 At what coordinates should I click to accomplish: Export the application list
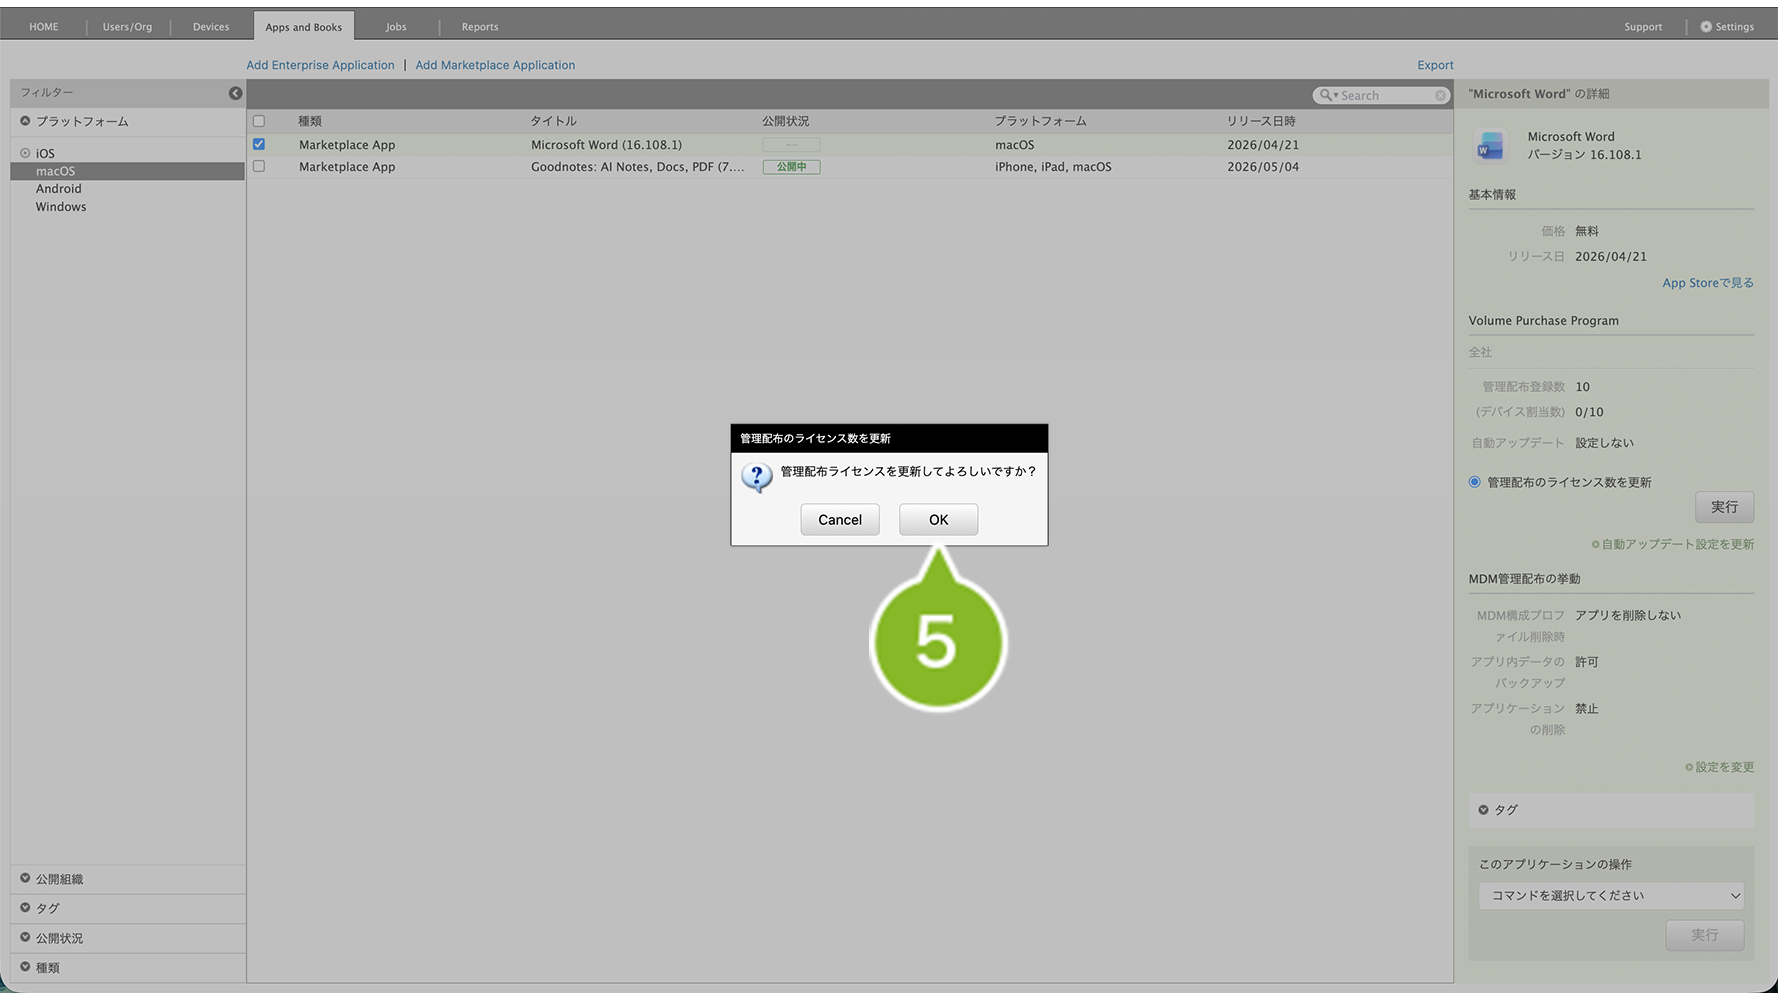click(1435, 65)
